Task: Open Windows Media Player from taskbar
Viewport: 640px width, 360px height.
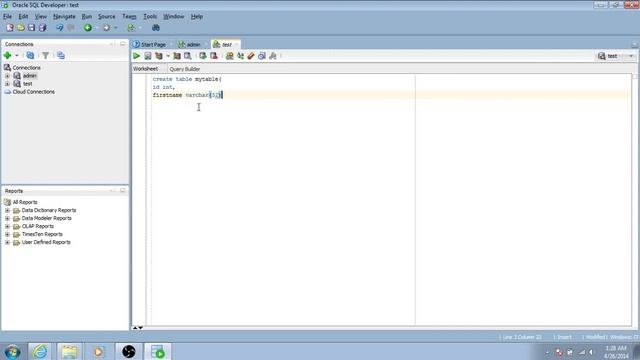Action: (98, 351)
